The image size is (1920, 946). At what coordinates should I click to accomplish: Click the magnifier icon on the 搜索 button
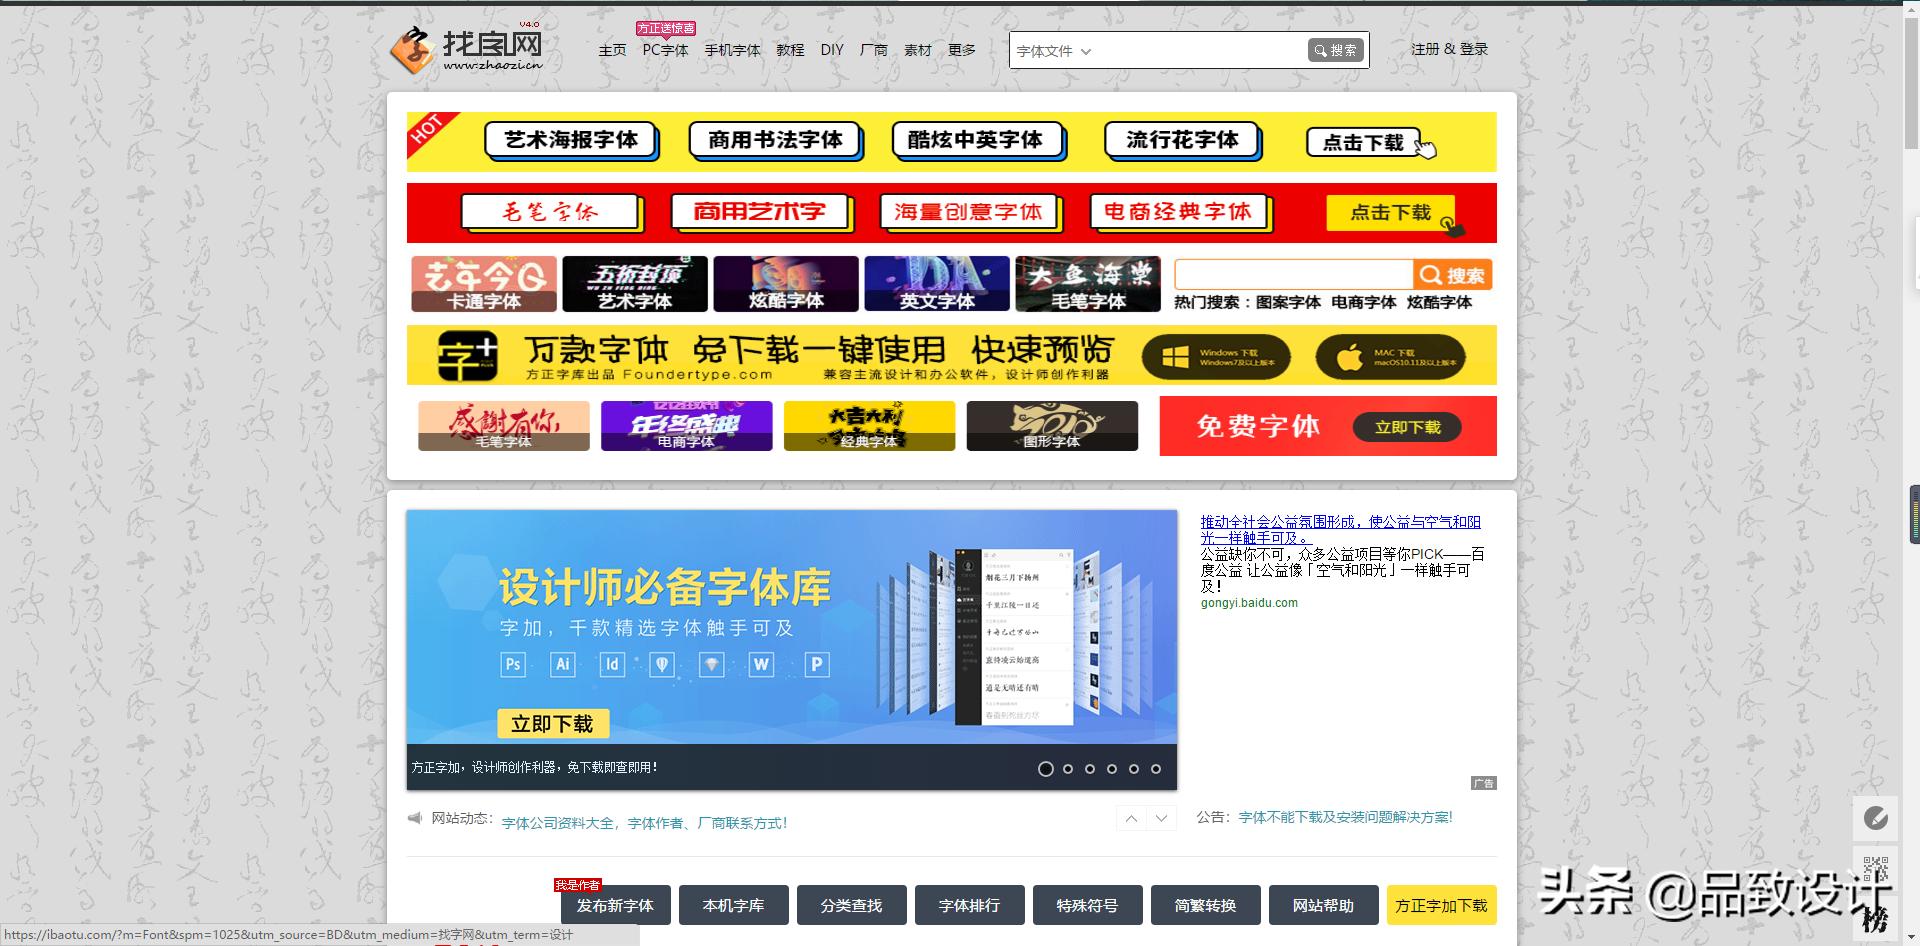click(x=1322, y=49)
